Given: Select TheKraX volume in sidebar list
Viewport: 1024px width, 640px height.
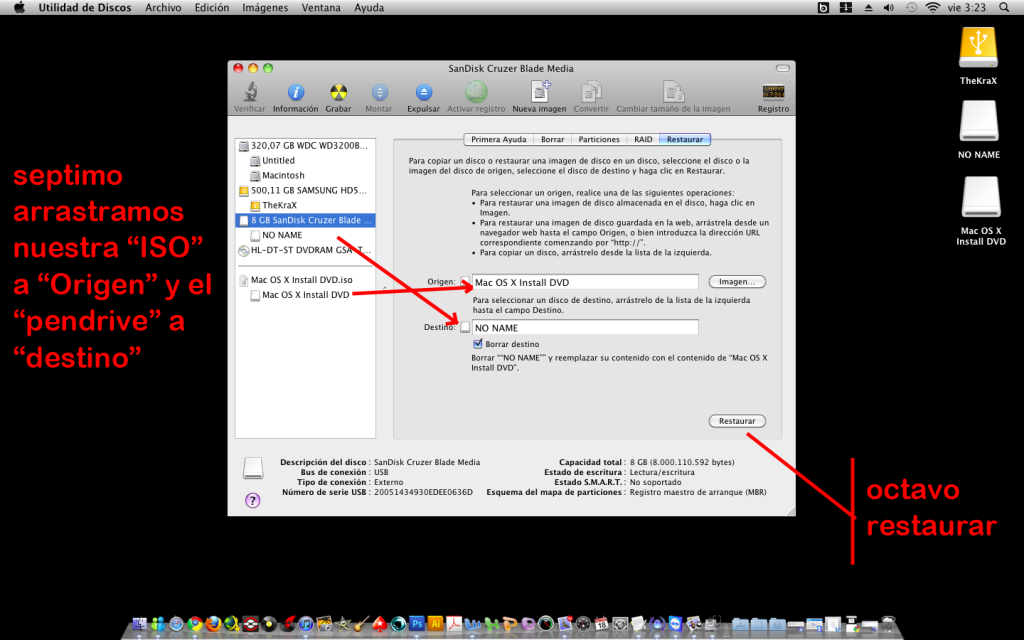Looking at the screenshot, I should (x=305, y=205).
